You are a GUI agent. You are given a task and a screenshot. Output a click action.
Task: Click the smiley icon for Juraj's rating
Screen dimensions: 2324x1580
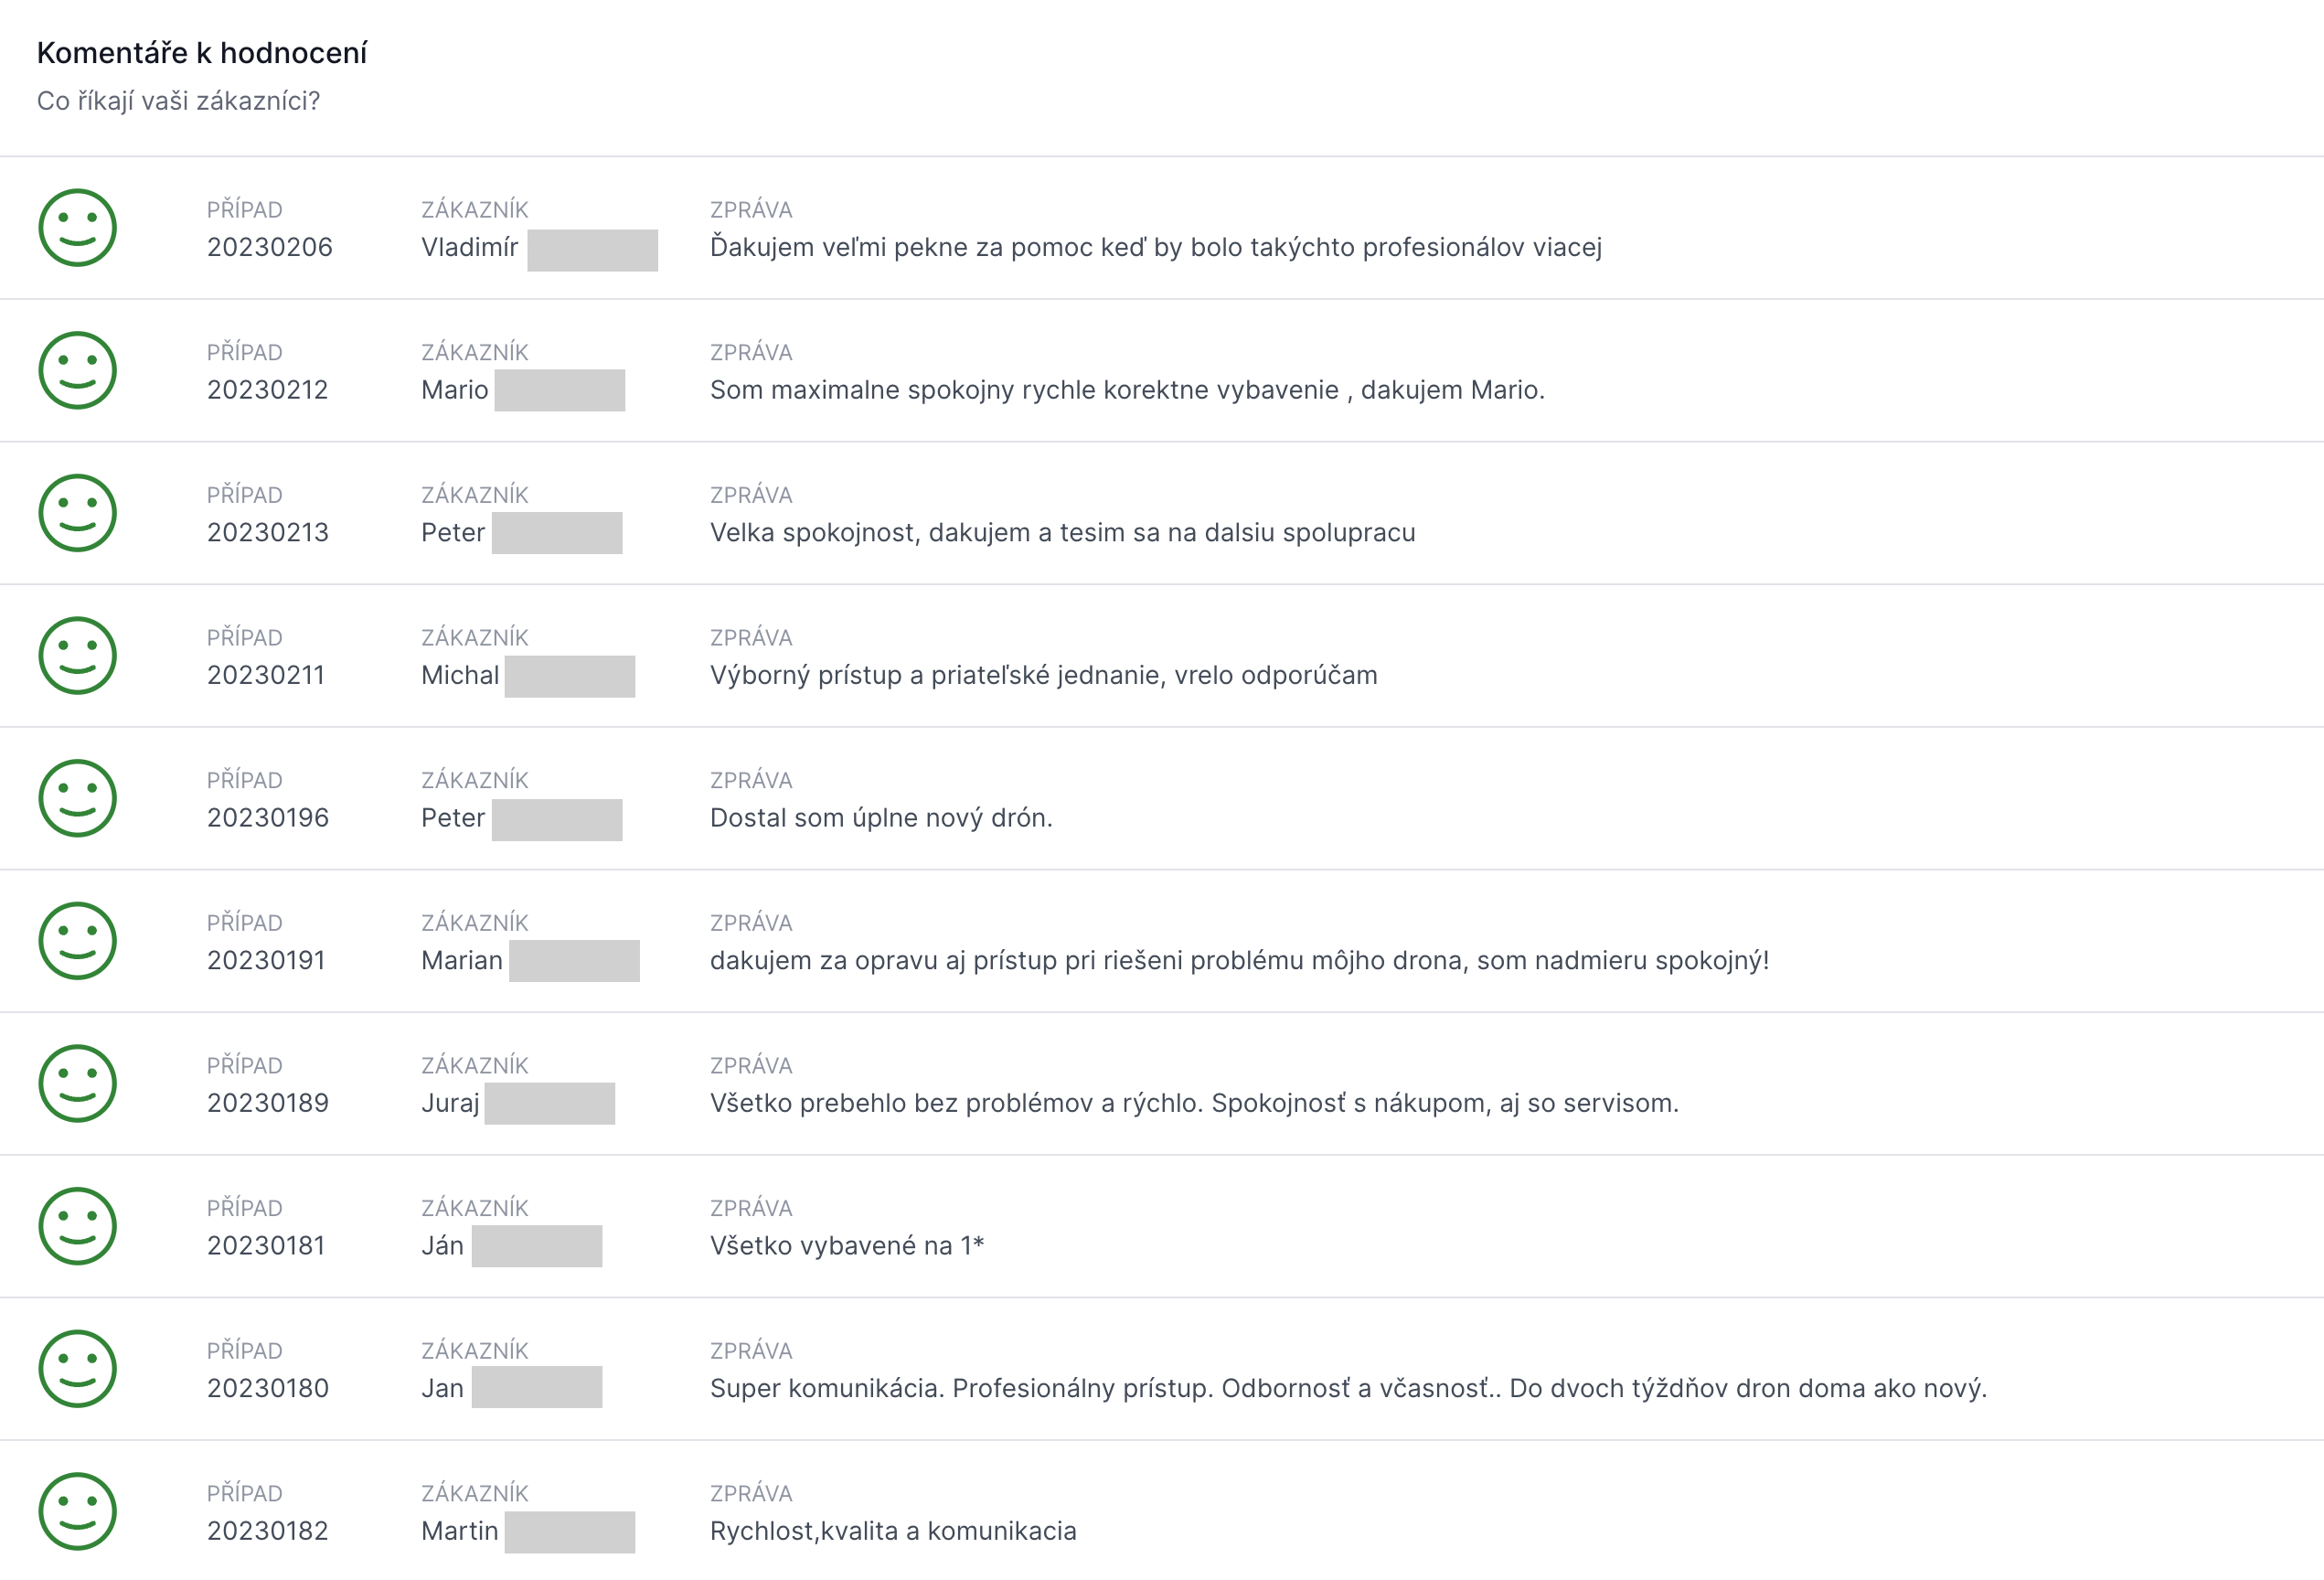tap(77, 1083)
